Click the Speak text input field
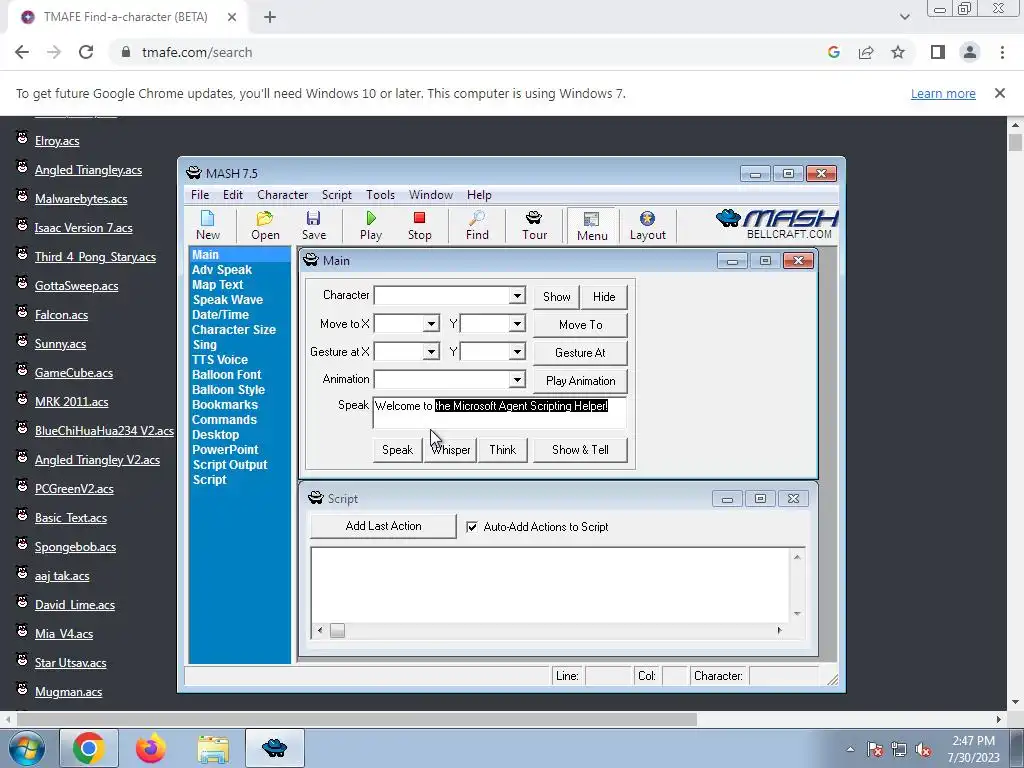Viewport: 1024px width, 768px height. pos(500,413)
